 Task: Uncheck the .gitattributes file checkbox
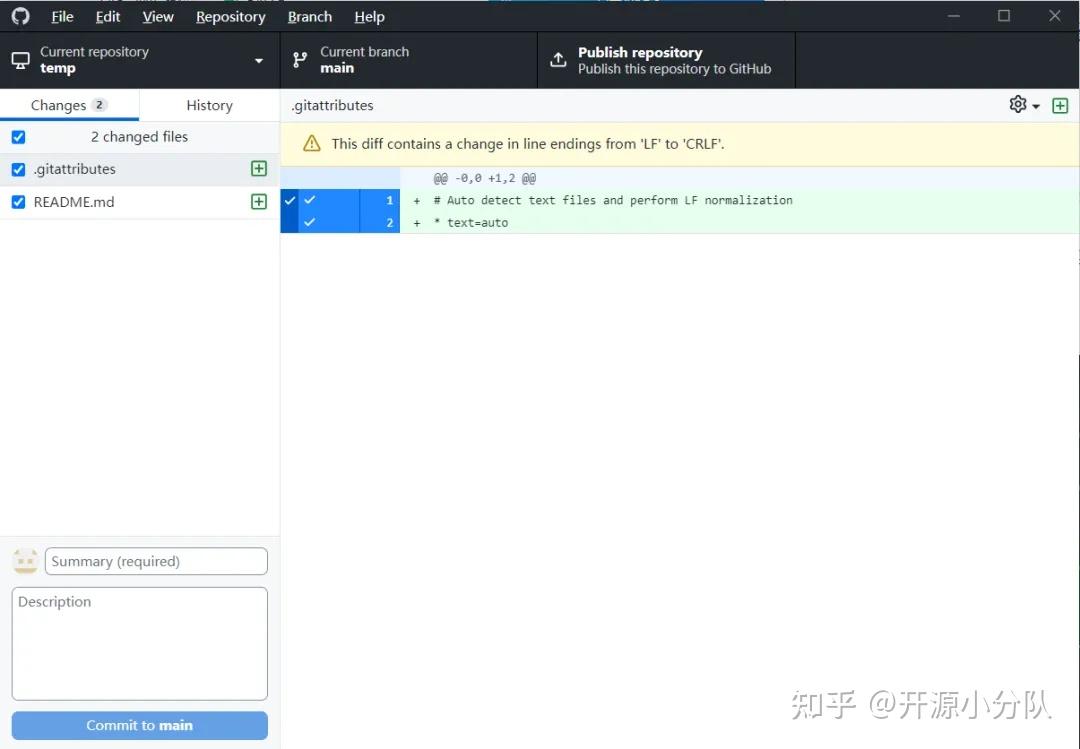[x=17, y=169]
